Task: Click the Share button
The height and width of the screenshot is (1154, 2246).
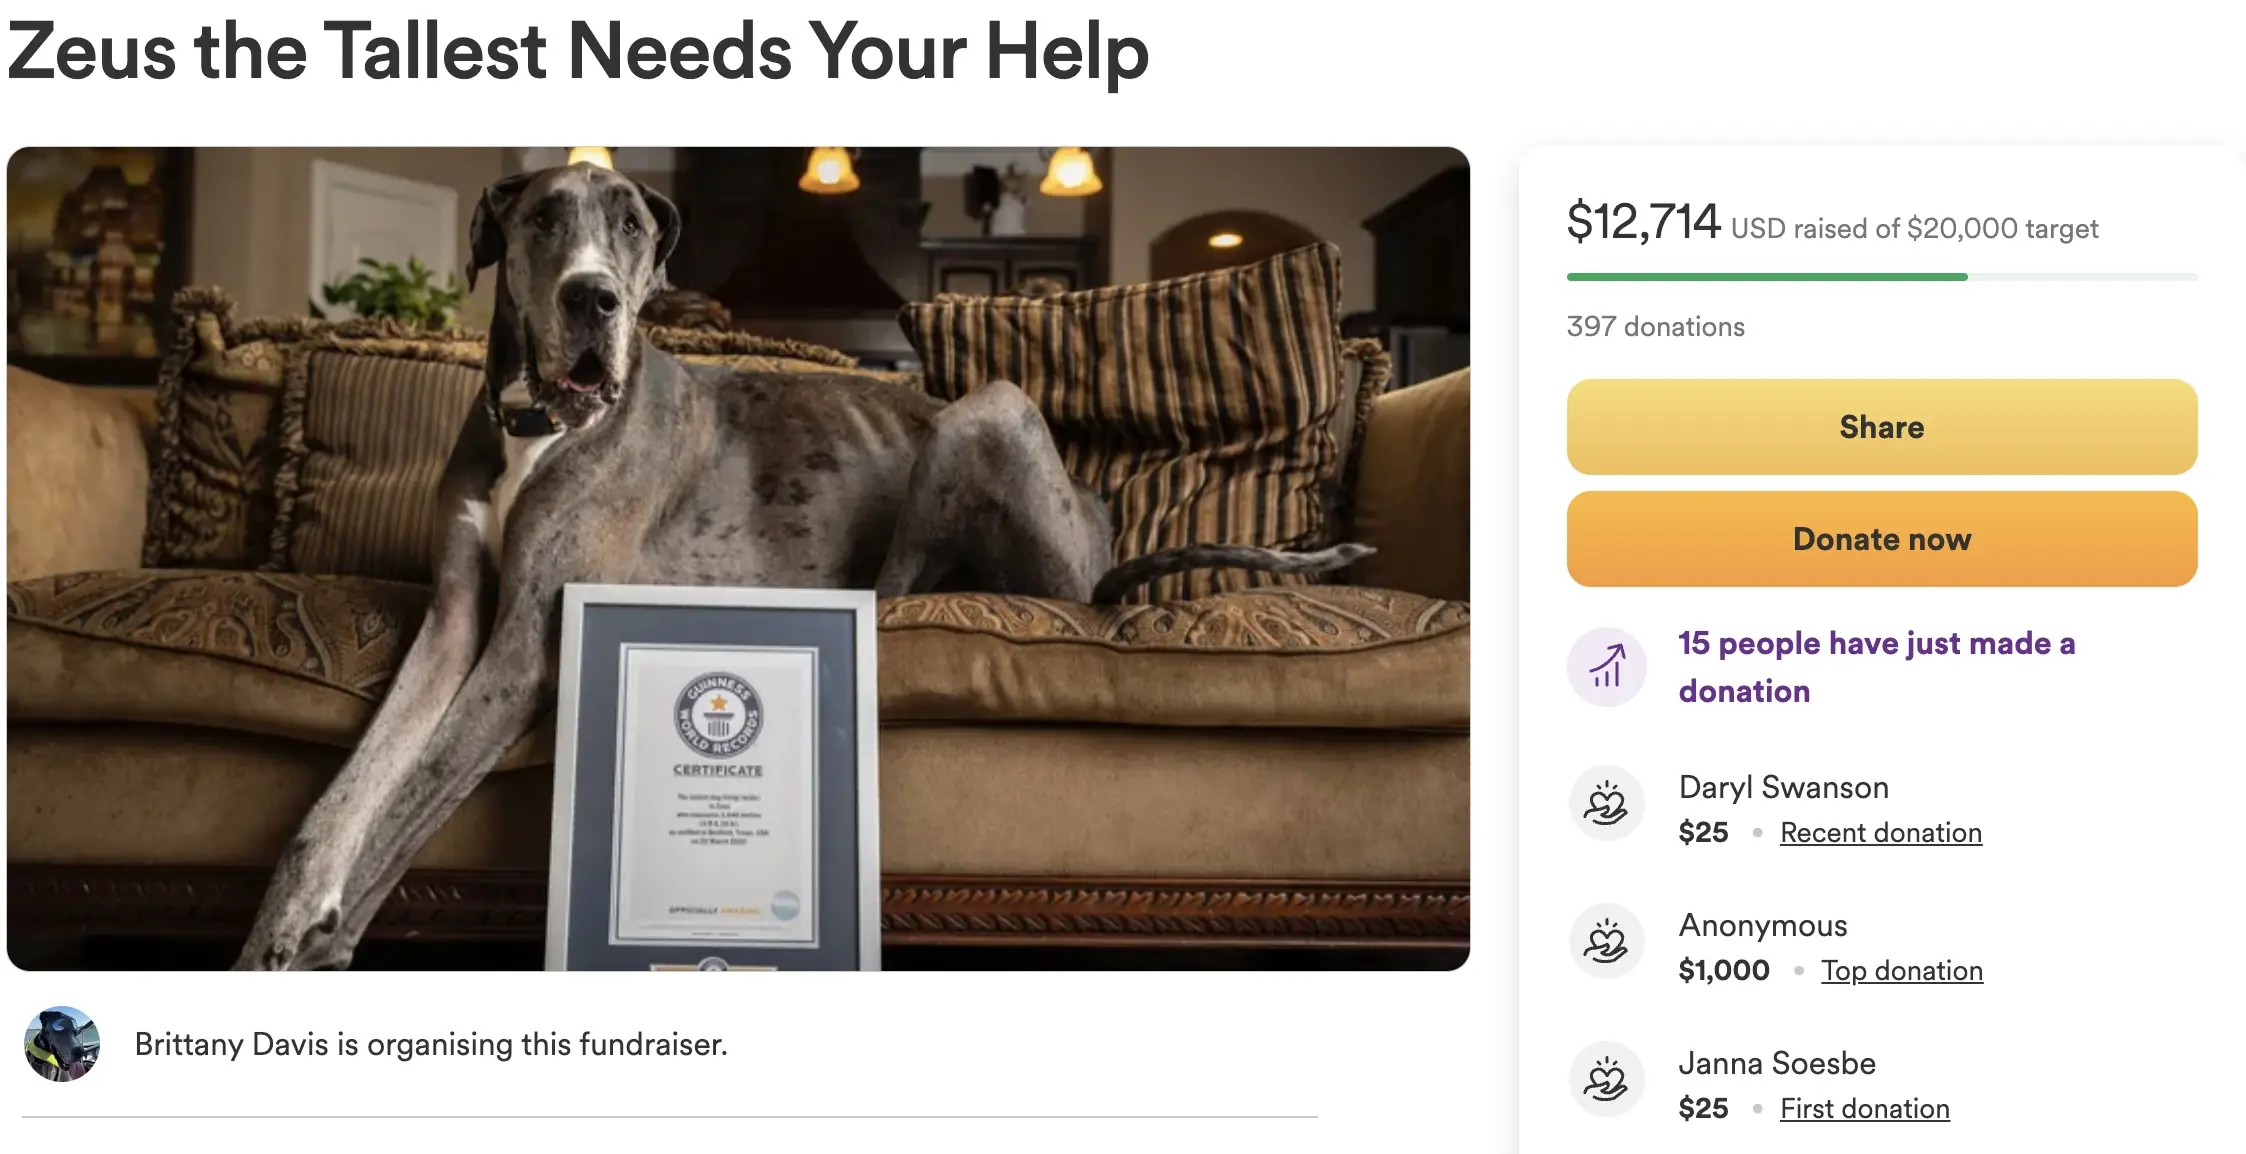Action: (x=1881, y=427)
